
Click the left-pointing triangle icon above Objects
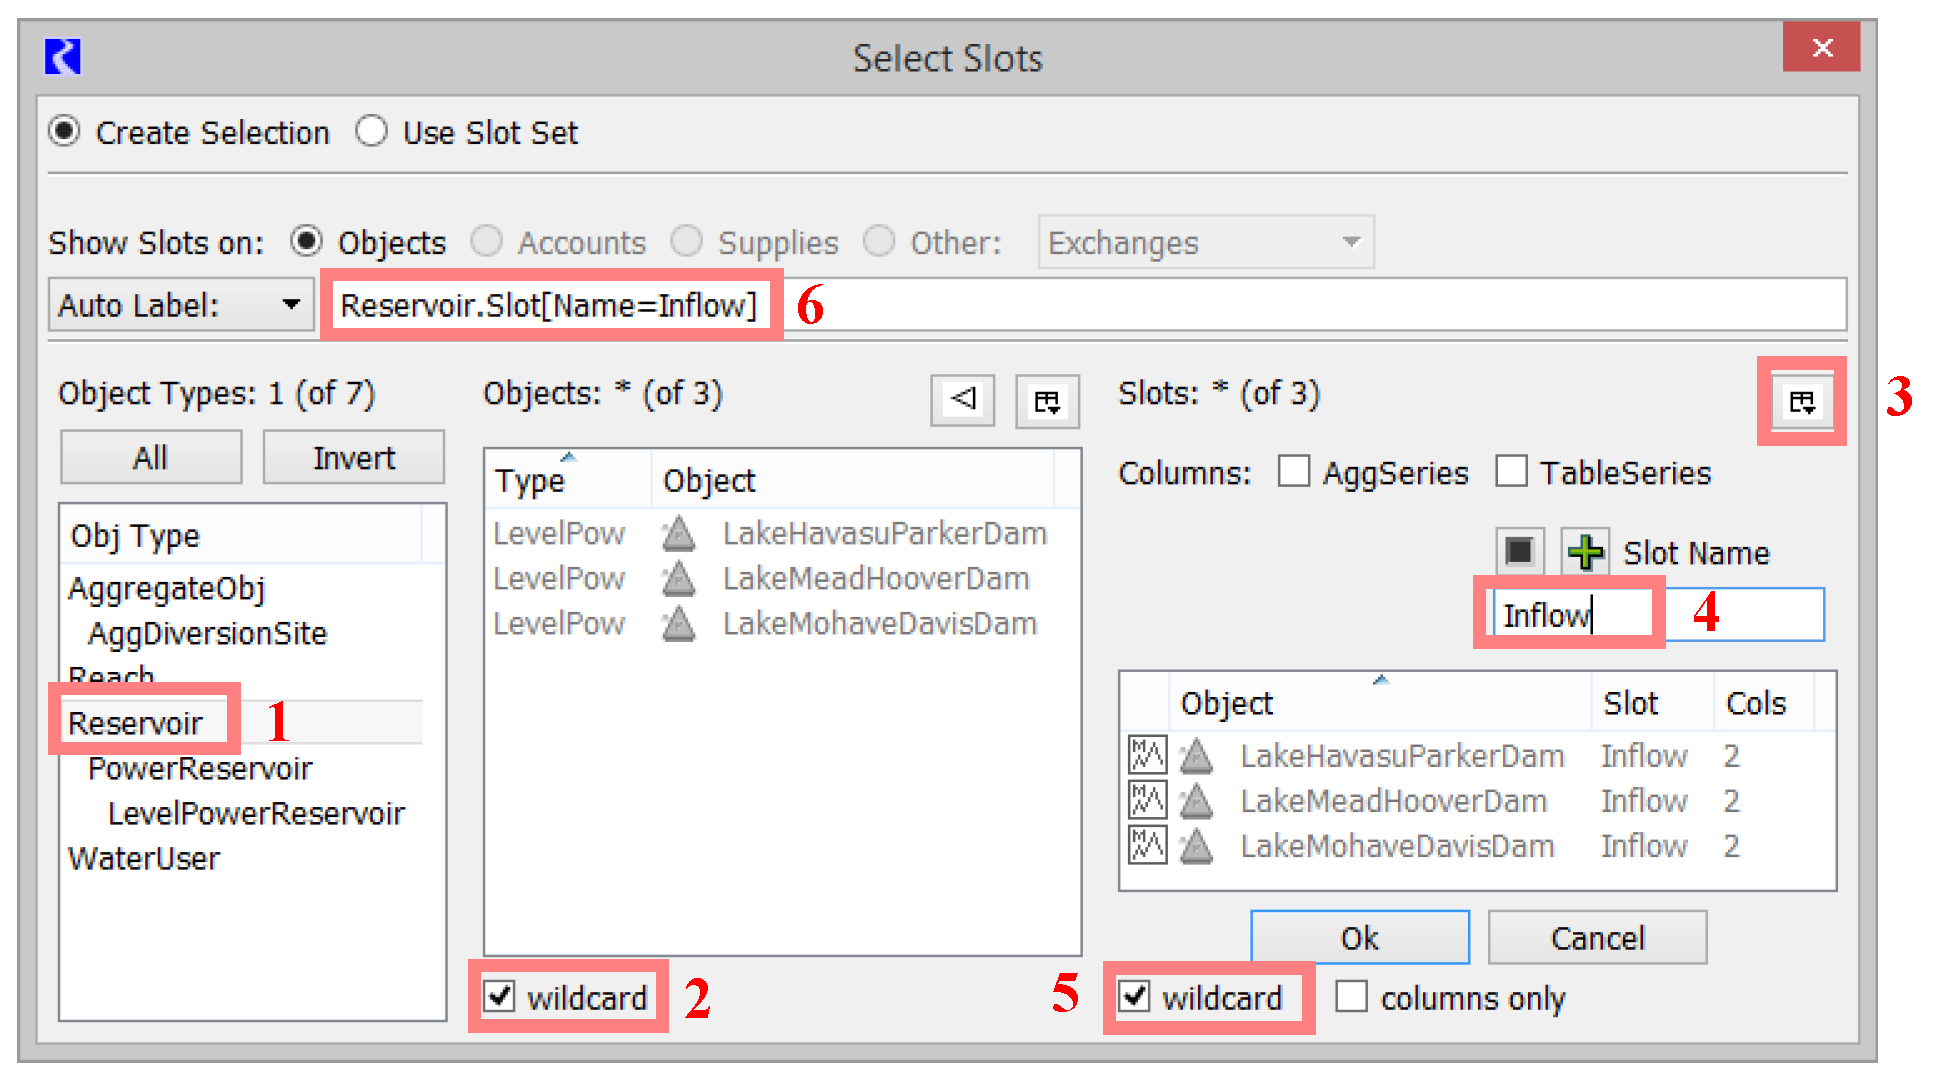[x=962, y=400]
